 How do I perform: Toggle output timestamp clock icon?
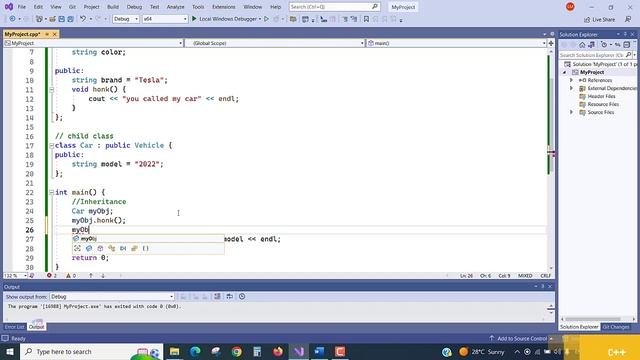tap(242, 296)
